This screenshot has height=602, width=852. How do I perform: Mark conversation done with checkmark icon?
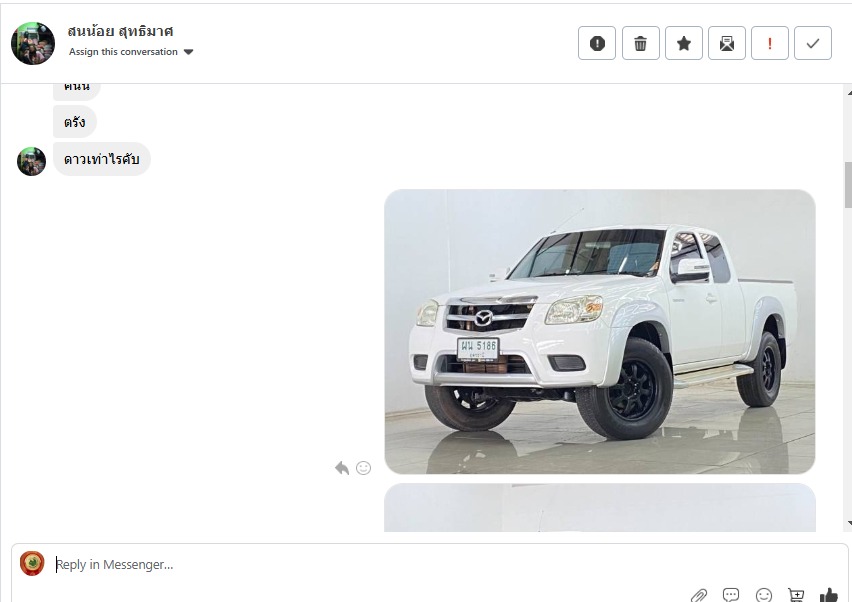813,43
